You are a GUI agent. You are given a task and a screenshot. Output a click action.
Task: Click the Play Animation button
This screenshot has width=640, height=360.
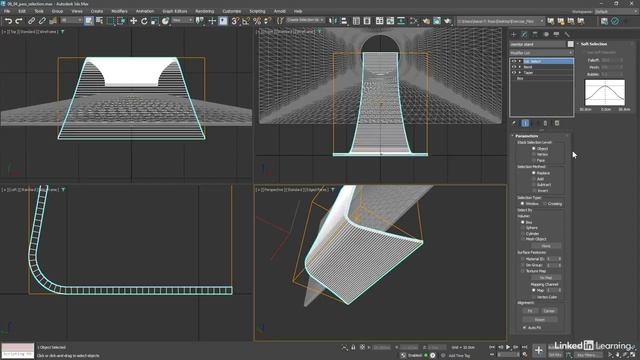click(x=508, y=347)
